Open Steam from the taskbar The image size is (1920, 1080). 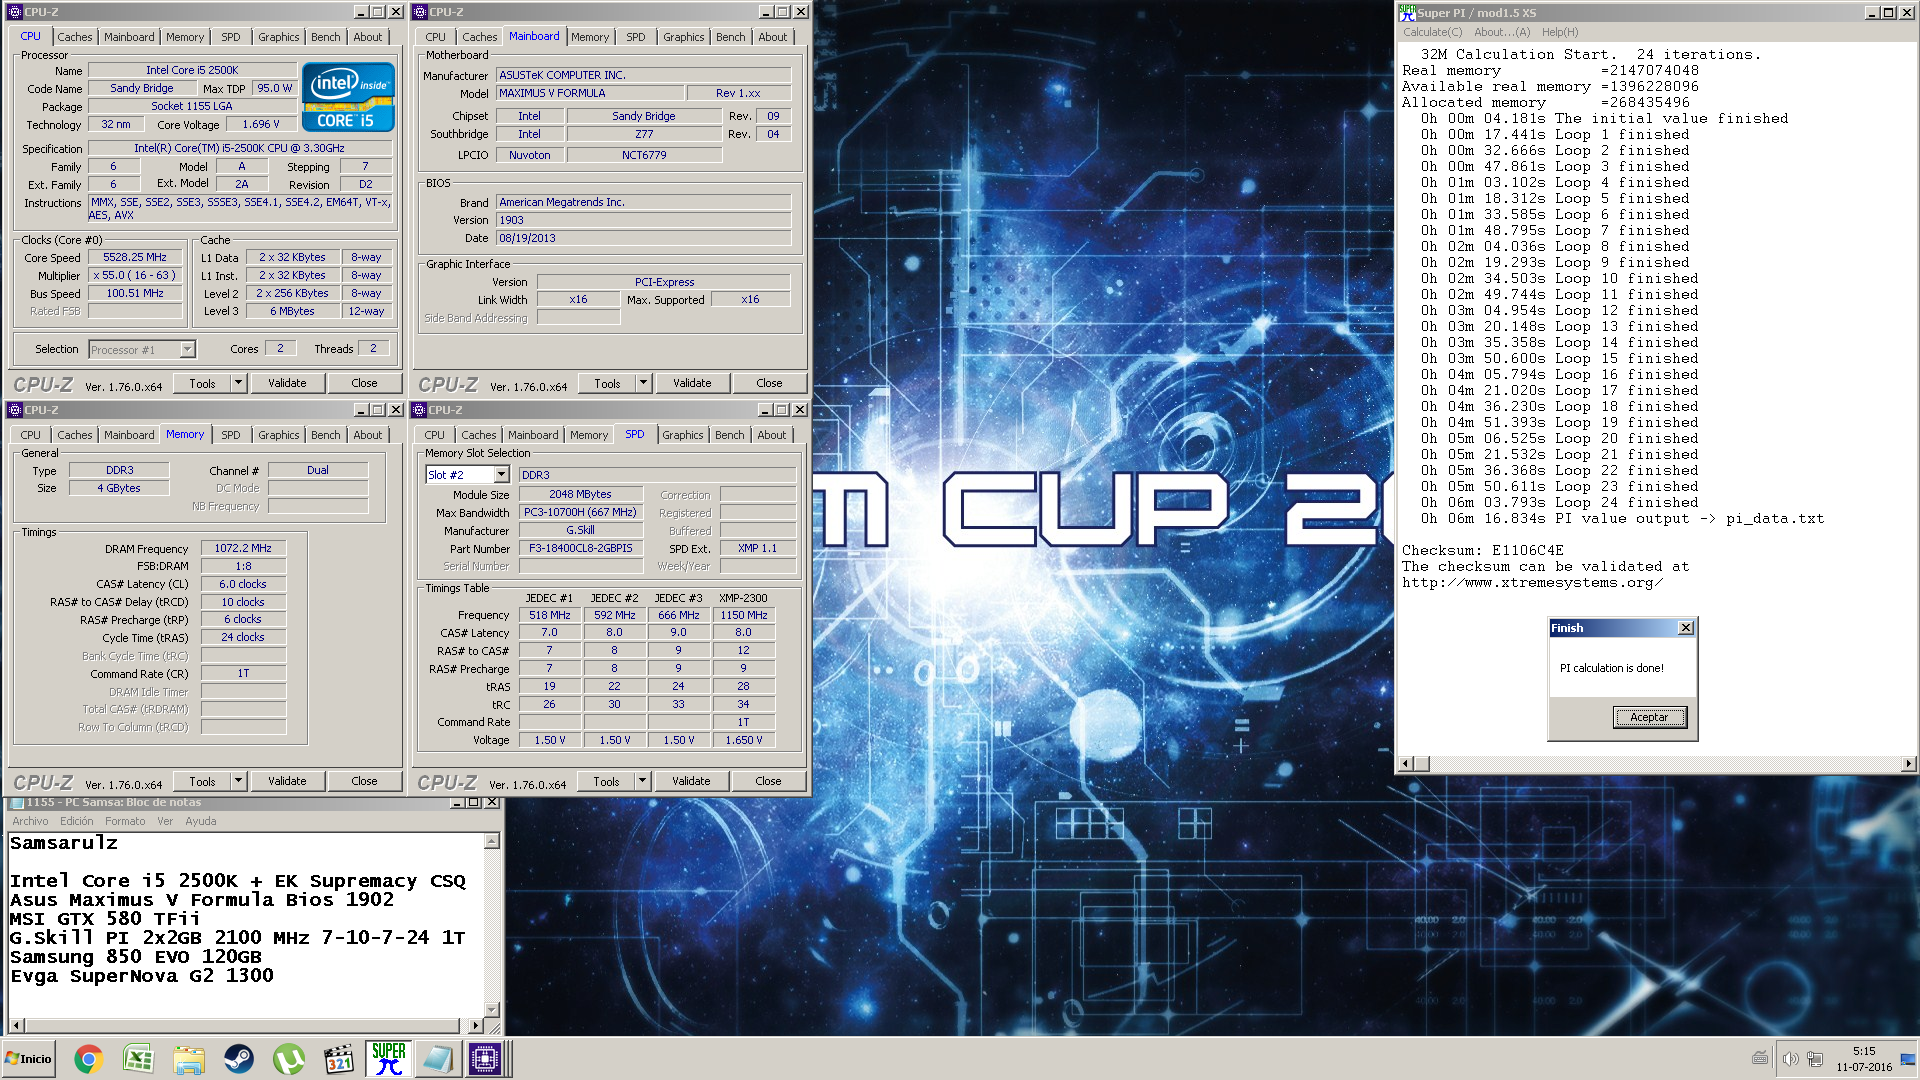click(238, 1059)
